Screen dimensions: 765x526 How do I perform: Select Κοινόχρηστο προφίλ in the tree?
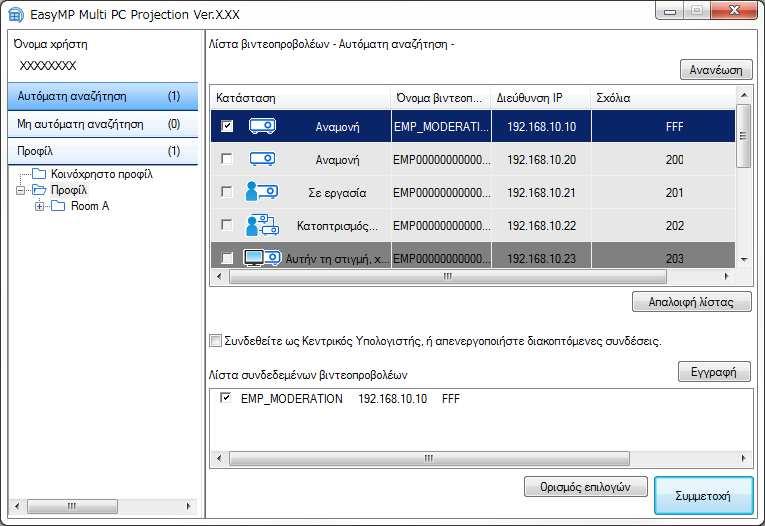pyautogui.click(x=101, y=174)
